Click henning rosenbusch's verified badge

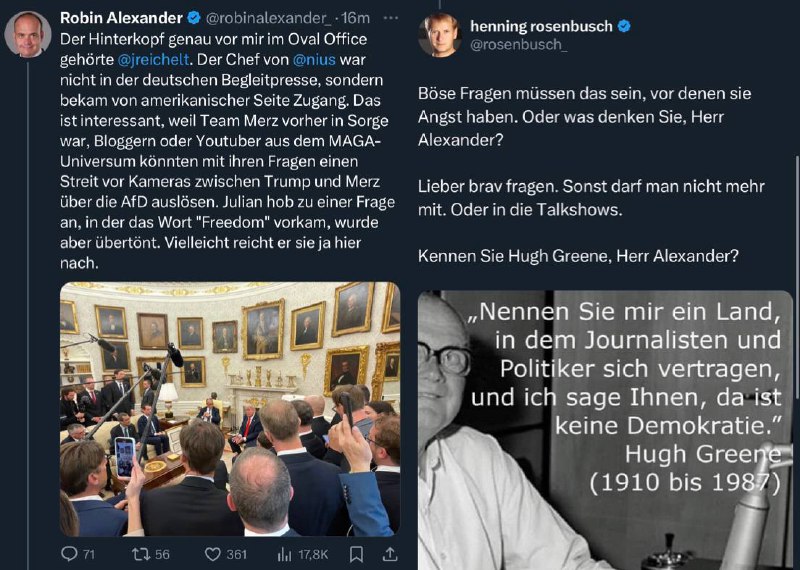point(624,26)
